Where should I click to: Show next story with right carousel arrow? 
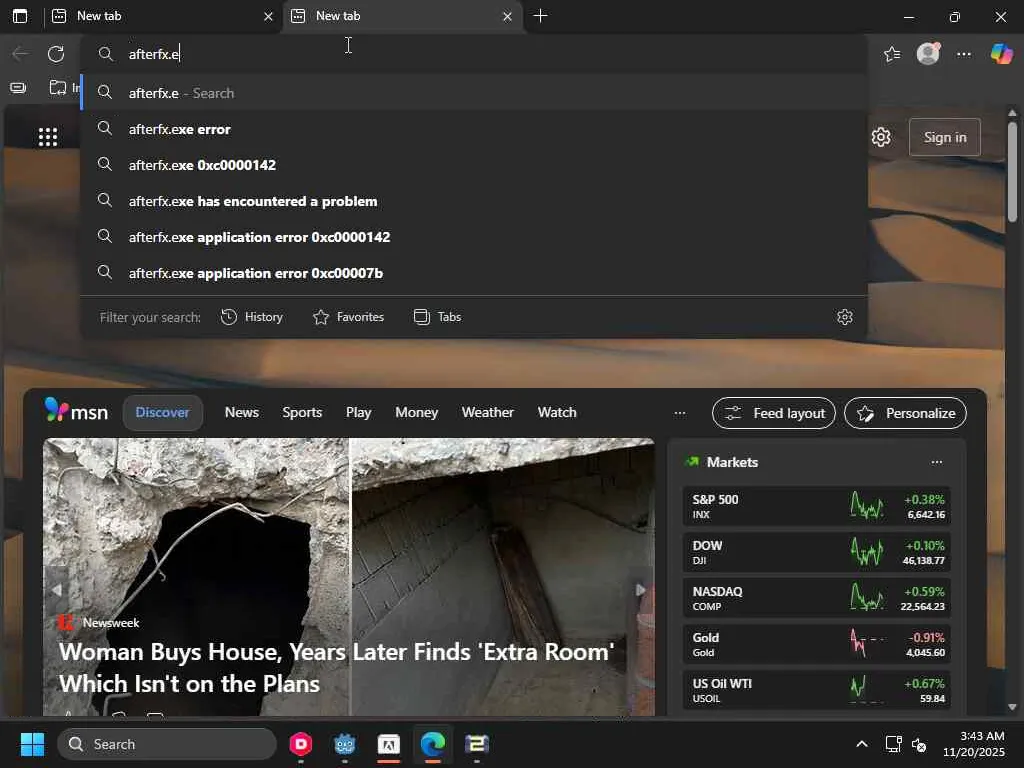(640, 590)
